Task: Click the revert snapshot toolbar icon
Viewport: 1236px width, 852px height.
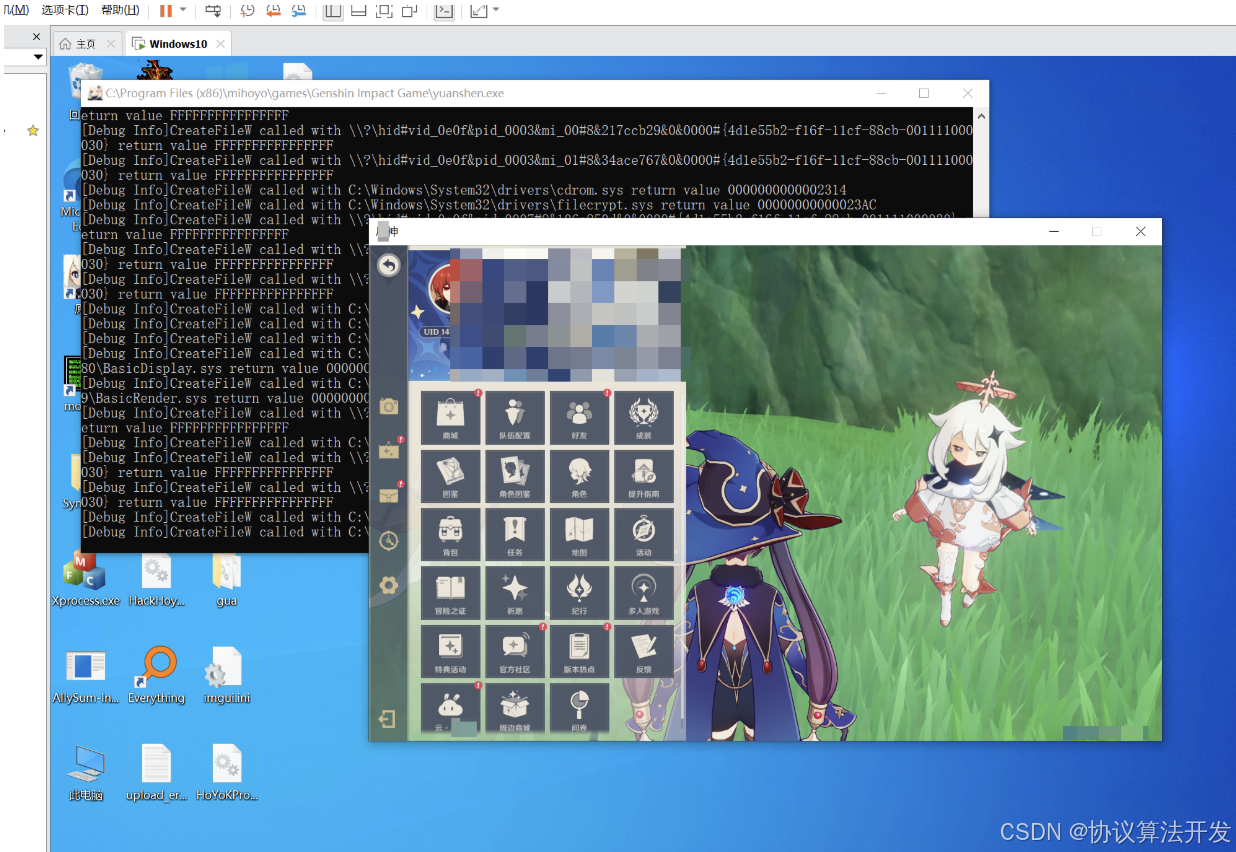Action: [x=273, y=11]
